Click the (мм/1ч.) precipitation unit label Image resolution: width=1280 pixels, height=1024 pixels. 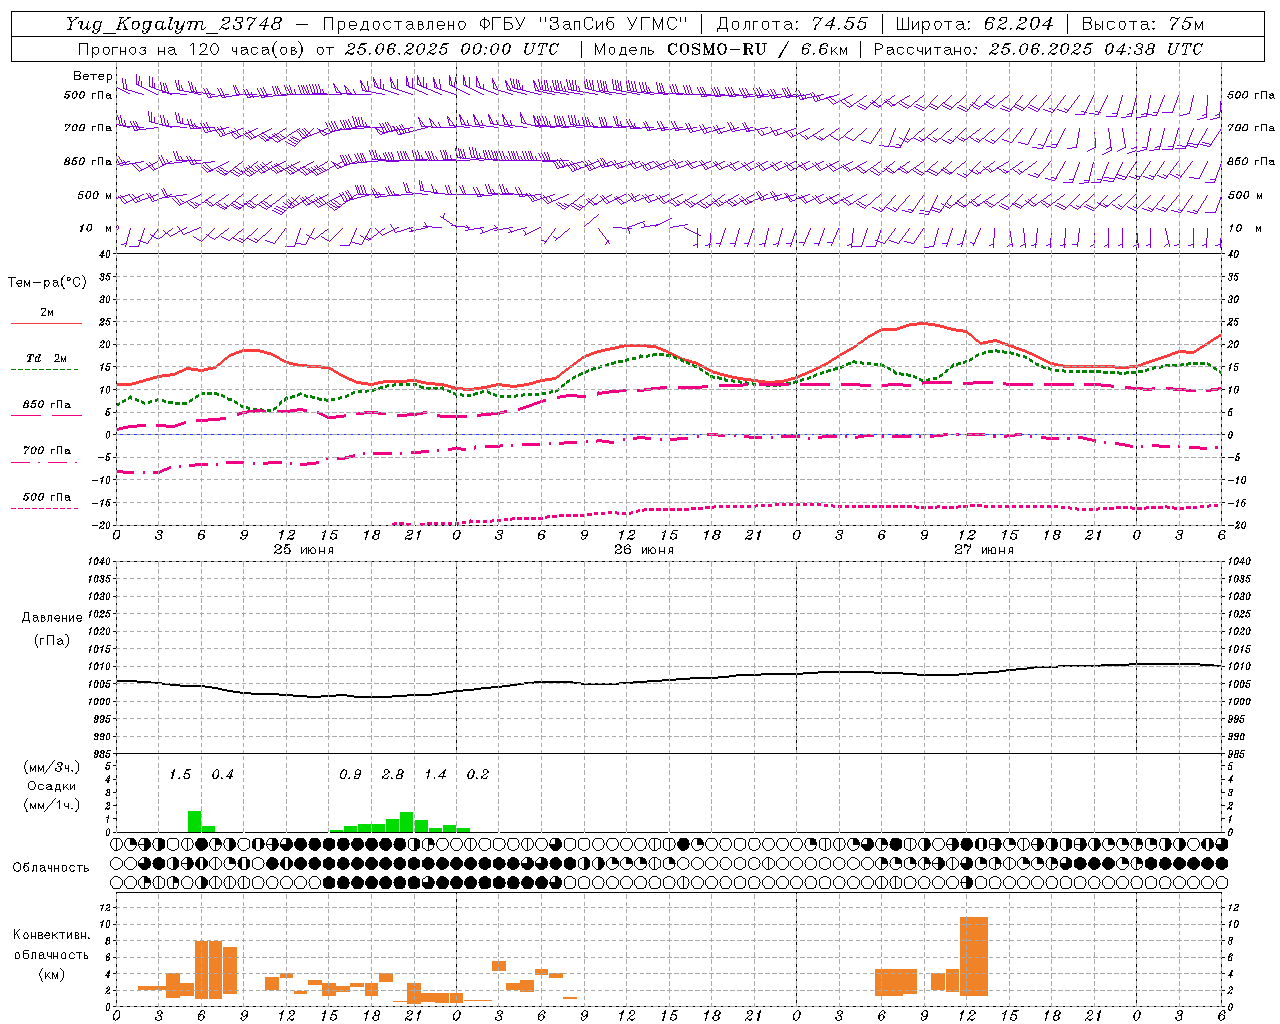pyautogui.click(x=52, y=805)
